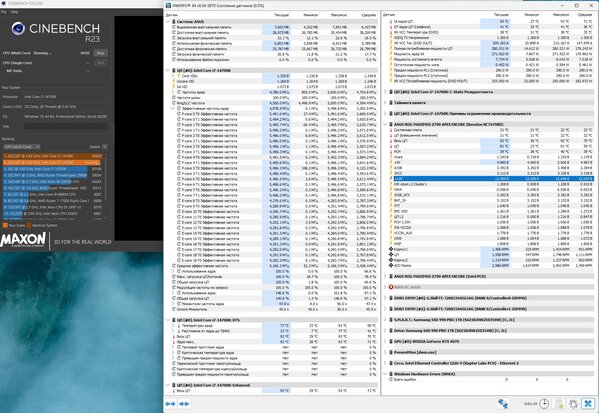The height and width of the screenshot is (413, 599).
Task: Expand the Температуры ядер row
Action: pyautogui.click(x=173, y=326)
